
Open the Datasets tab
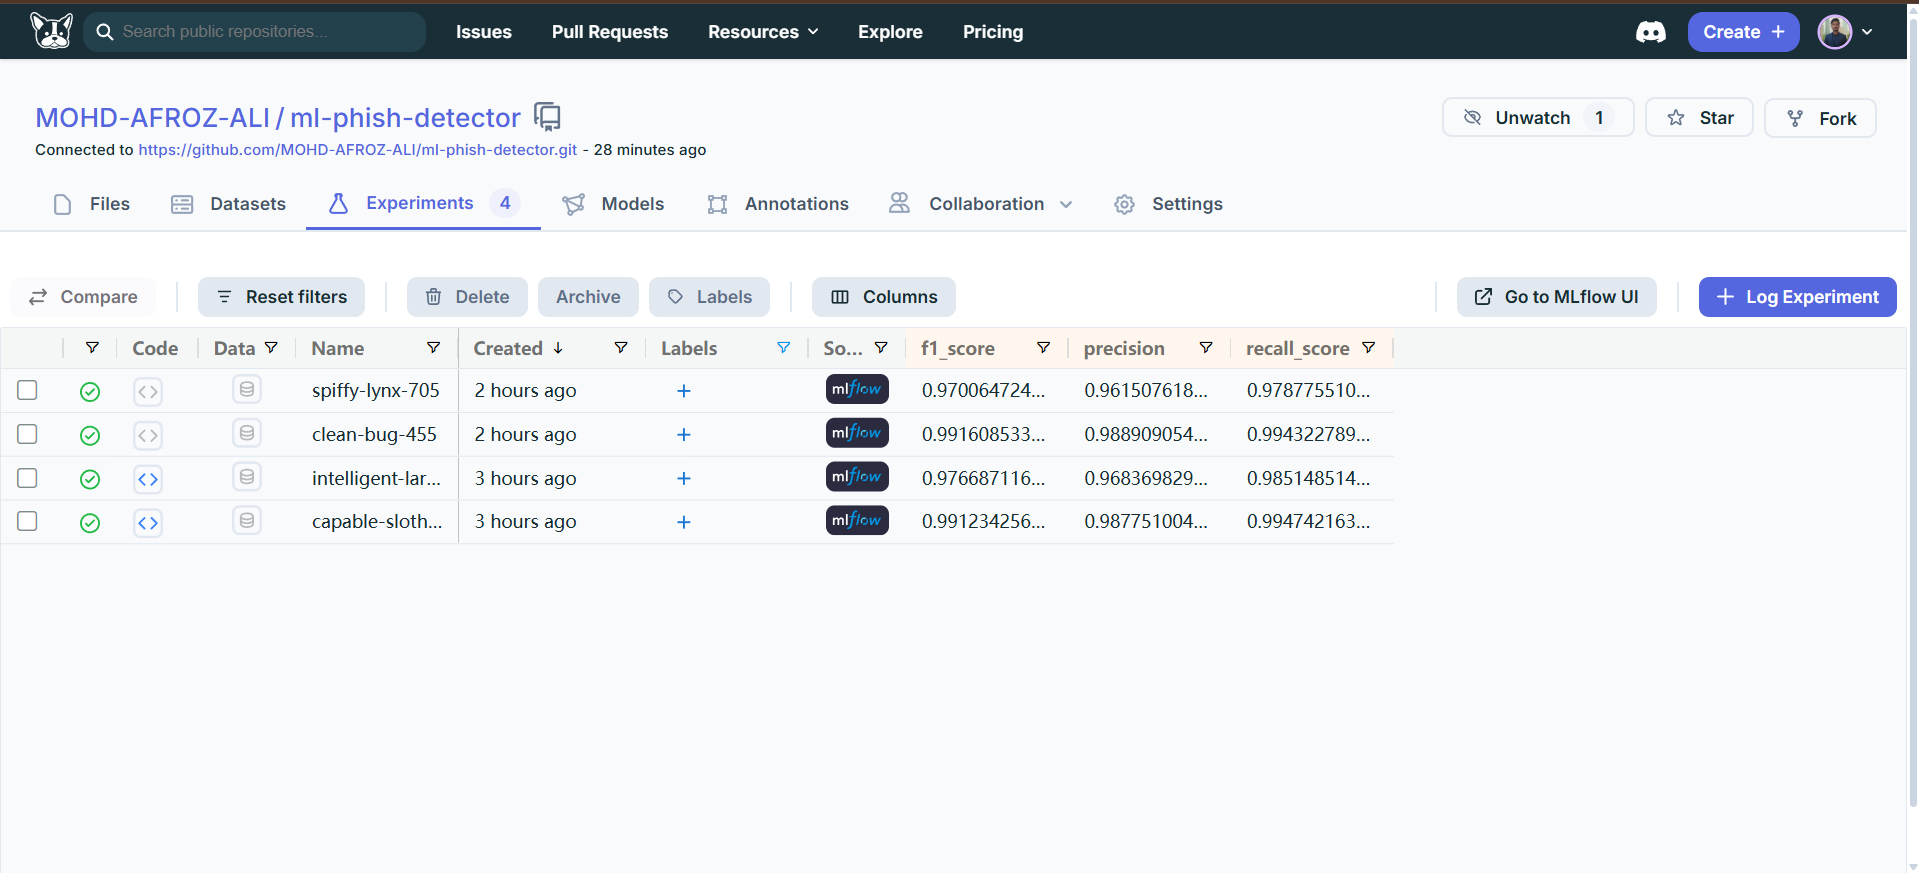[229, 204]
